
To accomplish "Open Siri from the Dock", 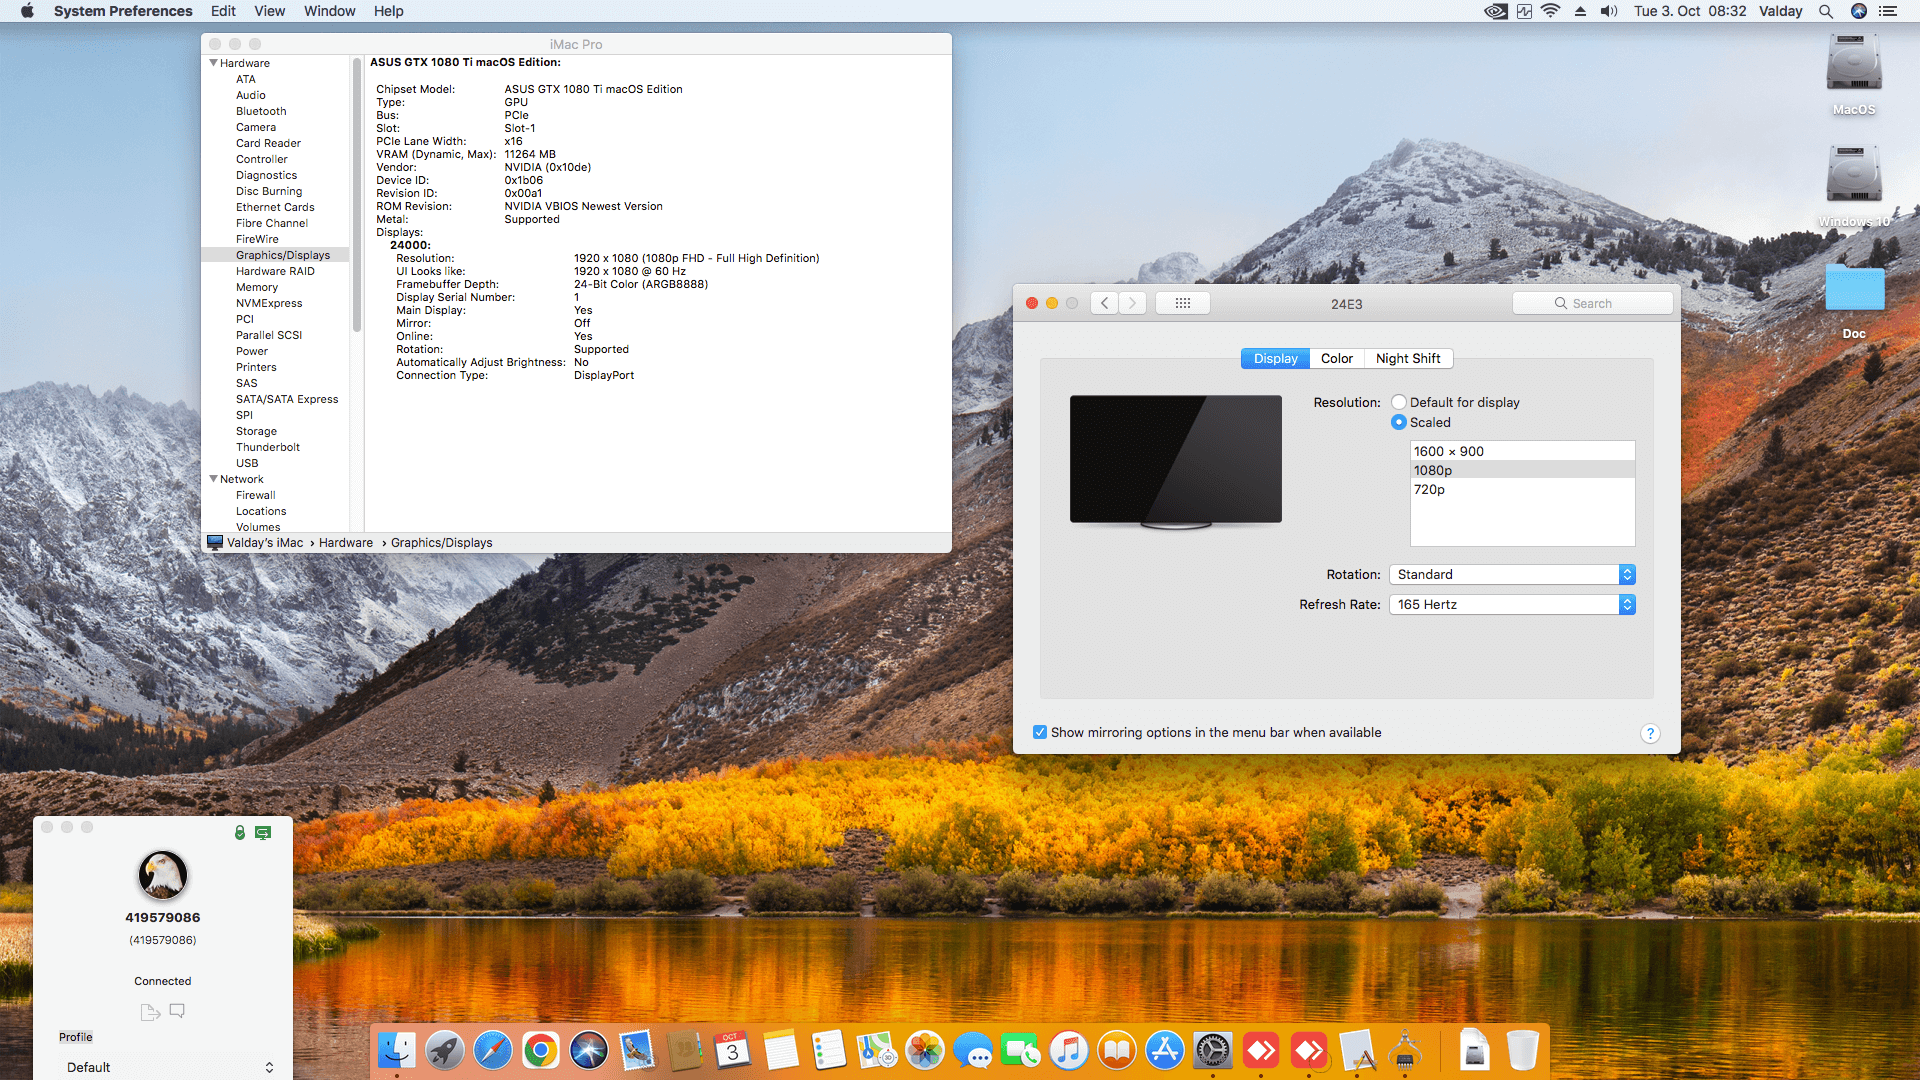I will coord(589,1051).
